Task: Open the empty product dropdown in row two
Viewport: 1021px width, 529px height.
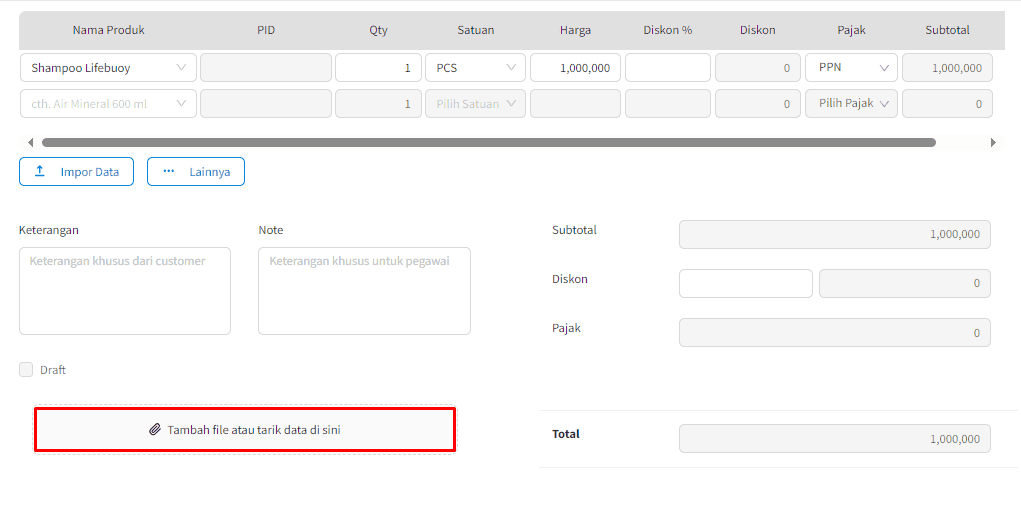Action: (x=108, y=104)
